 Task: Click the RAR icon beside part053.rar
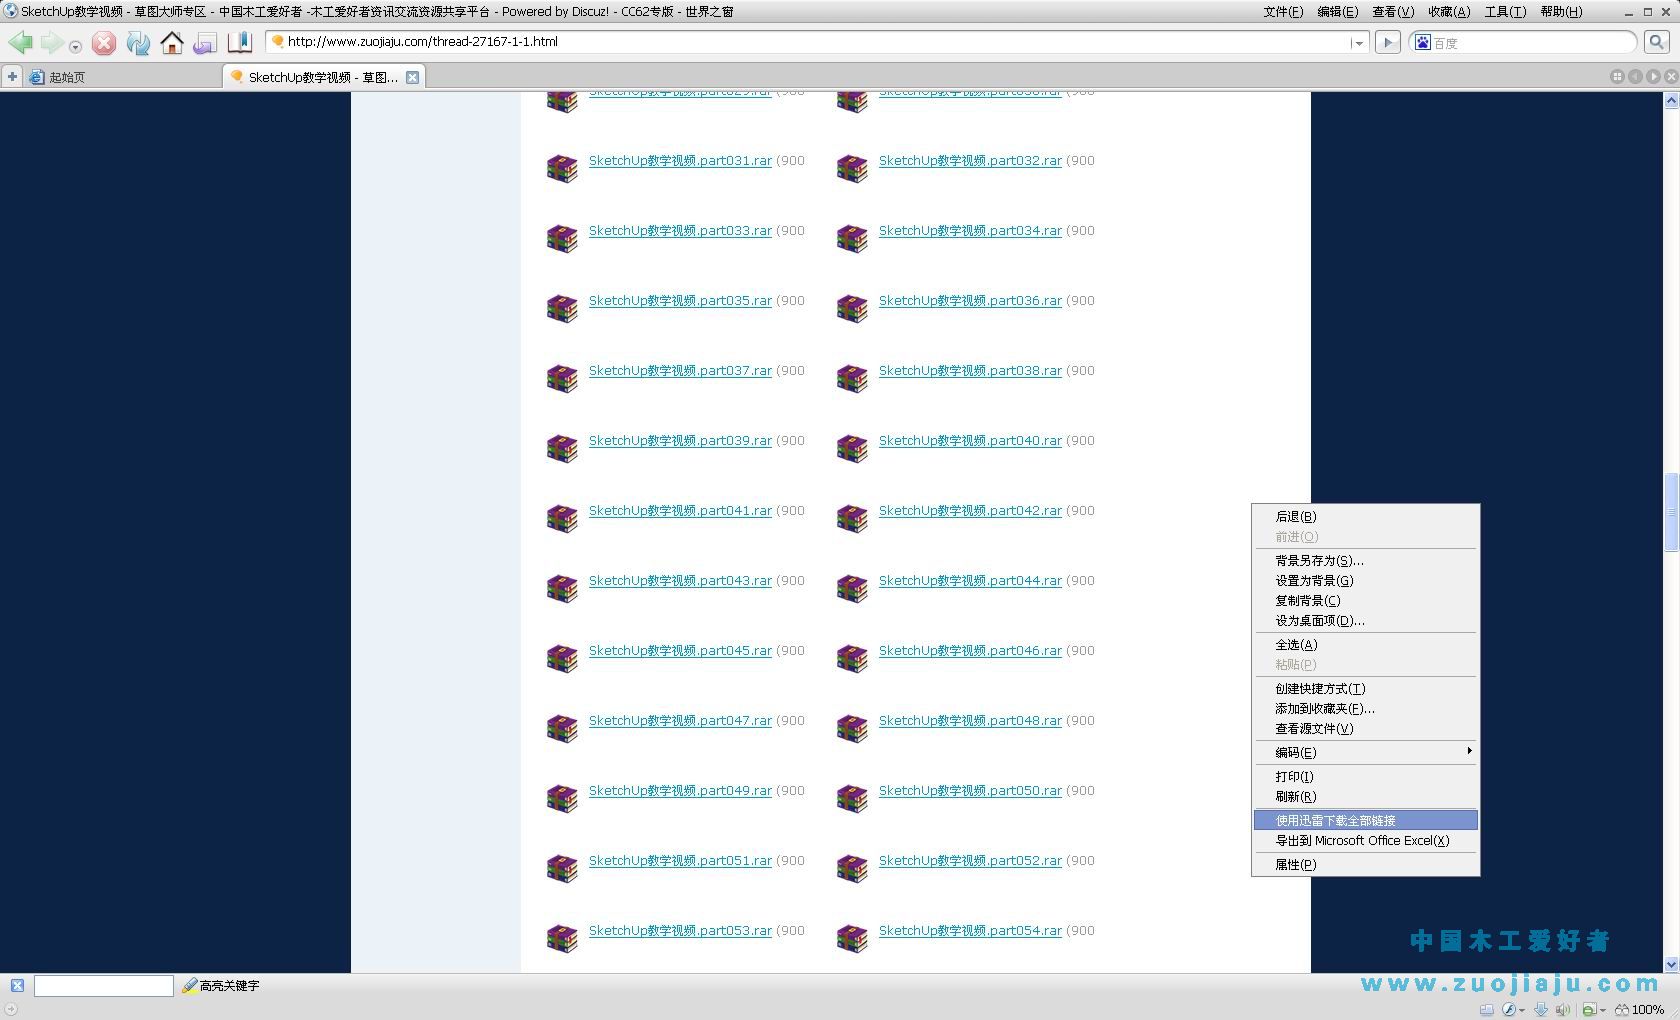point(562,938)
